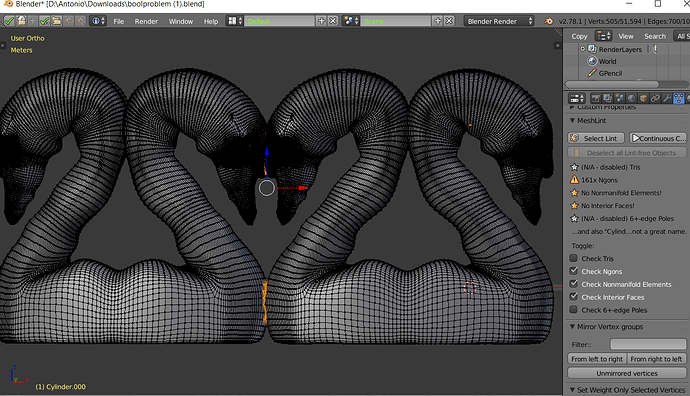The image size is (690, 396).
Task: Click the Continuous Check button
Action: (x=658, y=138)
